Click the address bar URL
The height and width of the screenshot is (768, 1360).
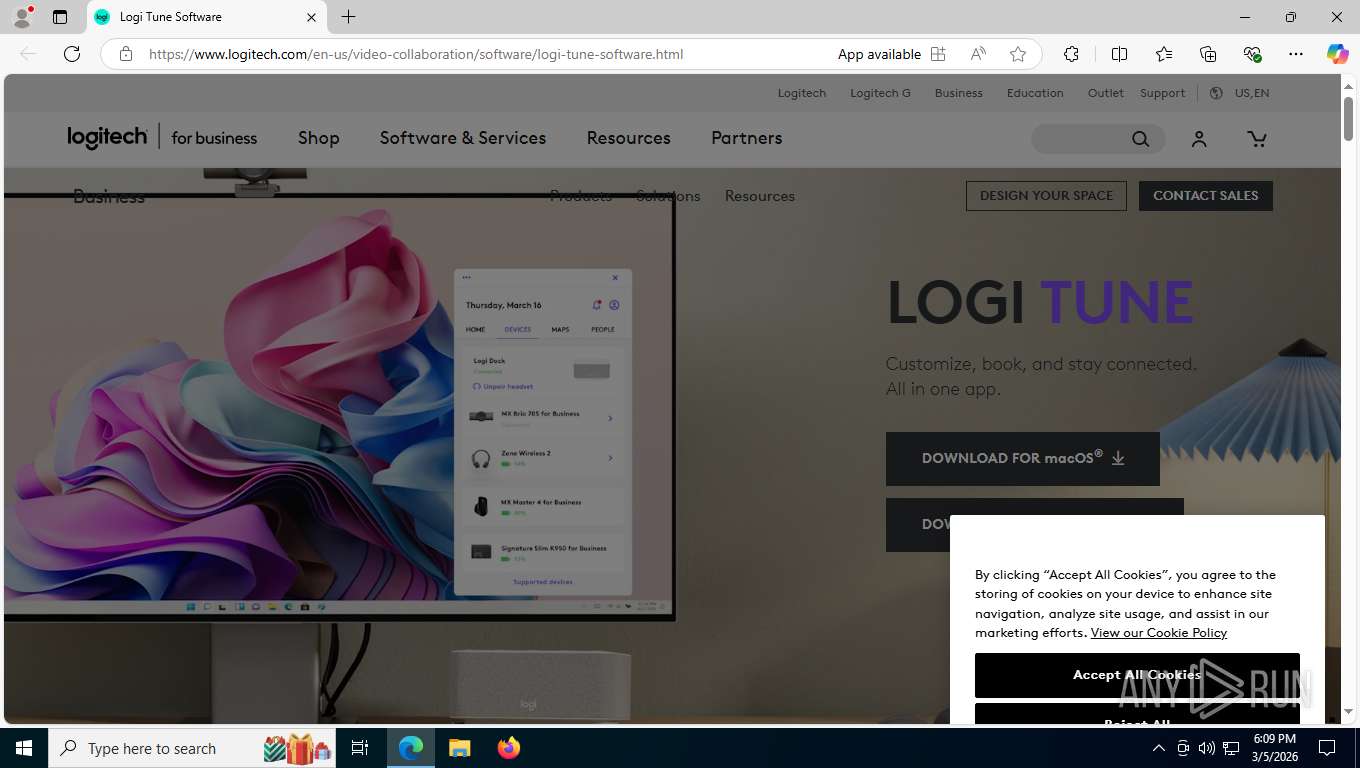416,54
